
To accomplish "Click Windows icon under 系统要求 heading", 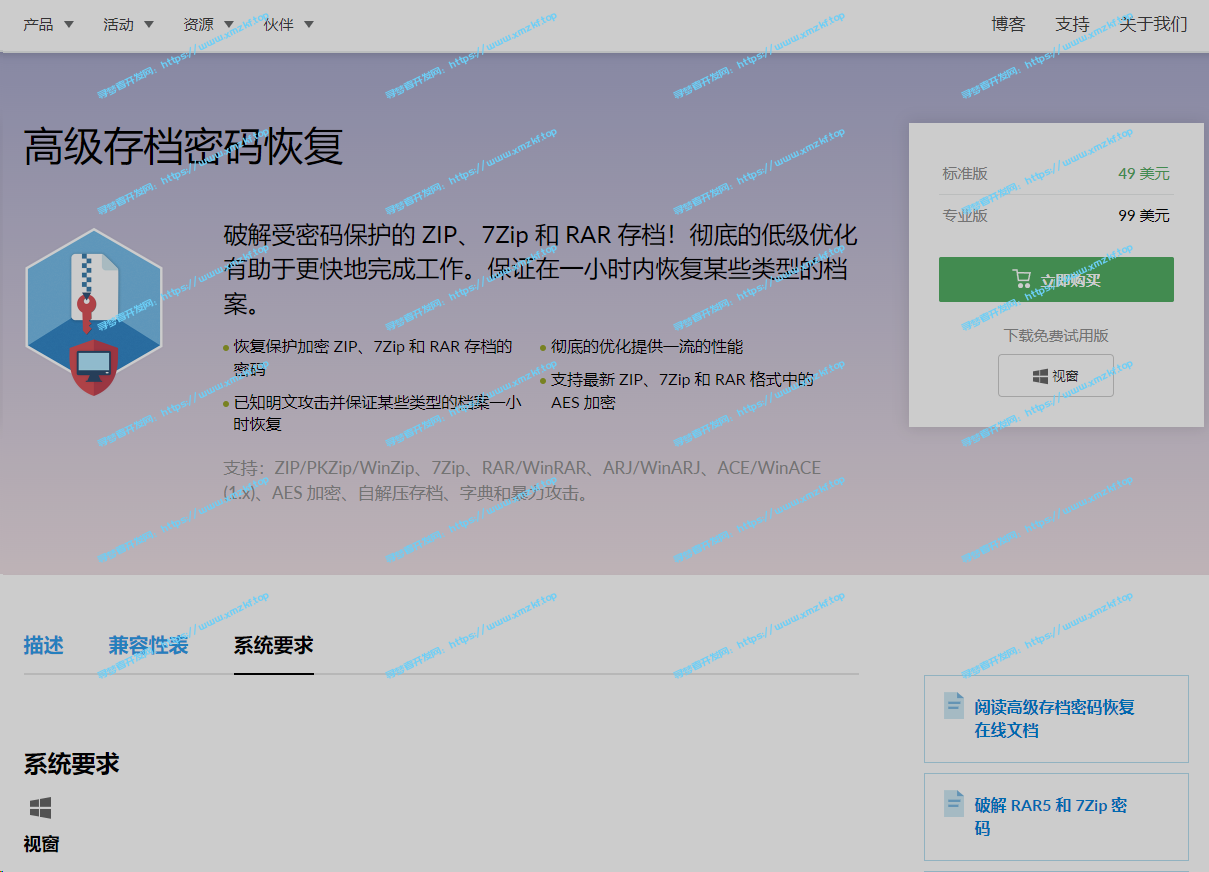I will point(40,808).
